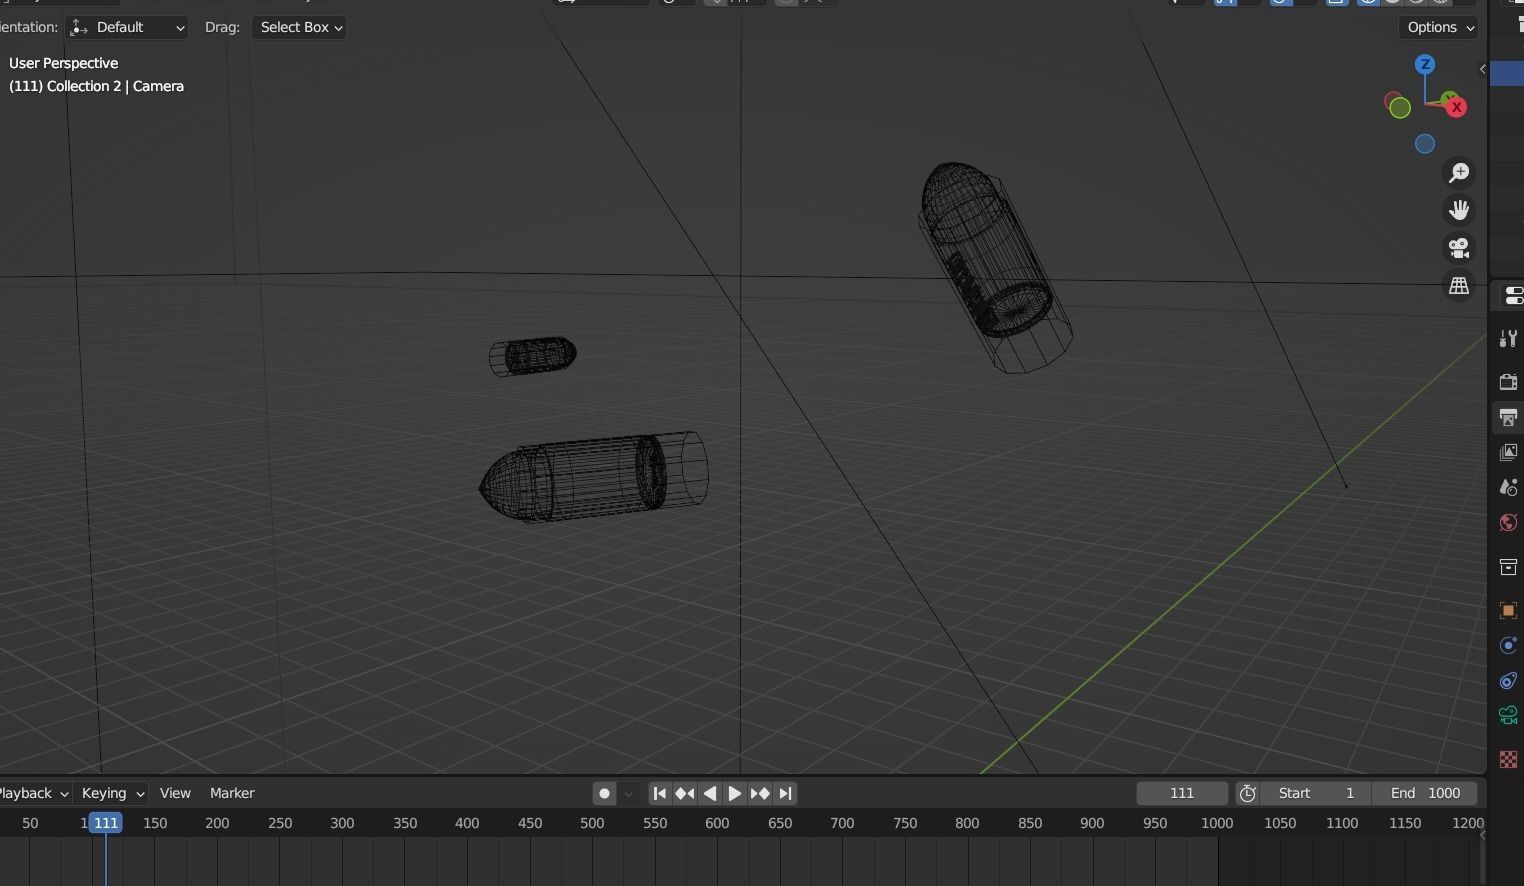Click the blue negative Z gizmo circle
The height and width of the screenshot is (886, 1524).
[1425, 144]
